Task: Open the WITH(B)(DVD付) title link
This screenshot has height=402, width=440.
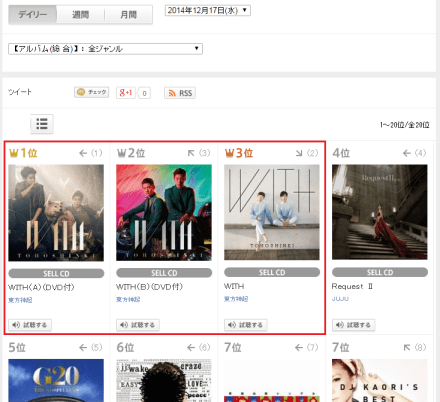Action: point(149,287)
